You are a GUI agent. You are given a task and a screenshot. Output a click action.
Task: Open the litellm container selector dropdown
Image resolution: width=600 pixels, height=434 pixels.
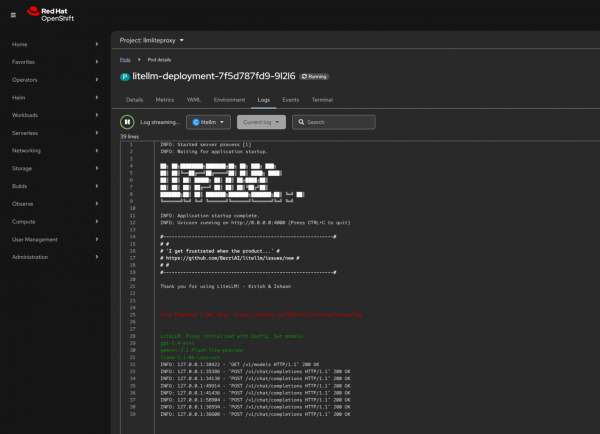click(x=209, y=122)
